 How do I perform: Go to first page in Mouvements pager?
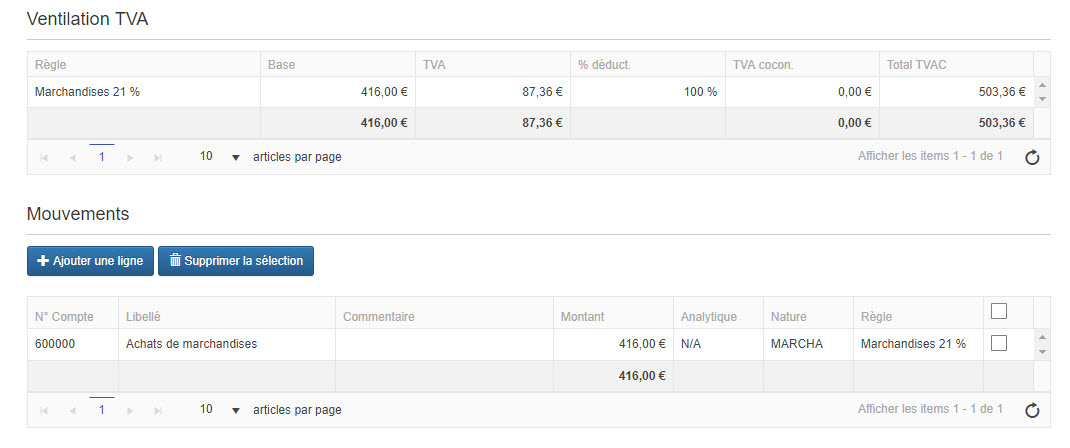(44, 410)
